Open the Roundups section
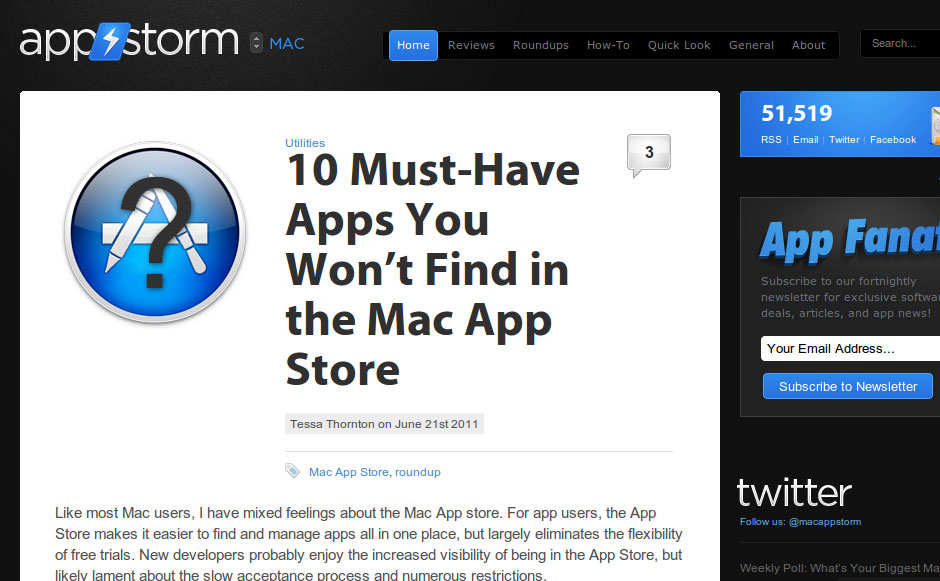This screenshot has width=940, height=581. (541, 45)
